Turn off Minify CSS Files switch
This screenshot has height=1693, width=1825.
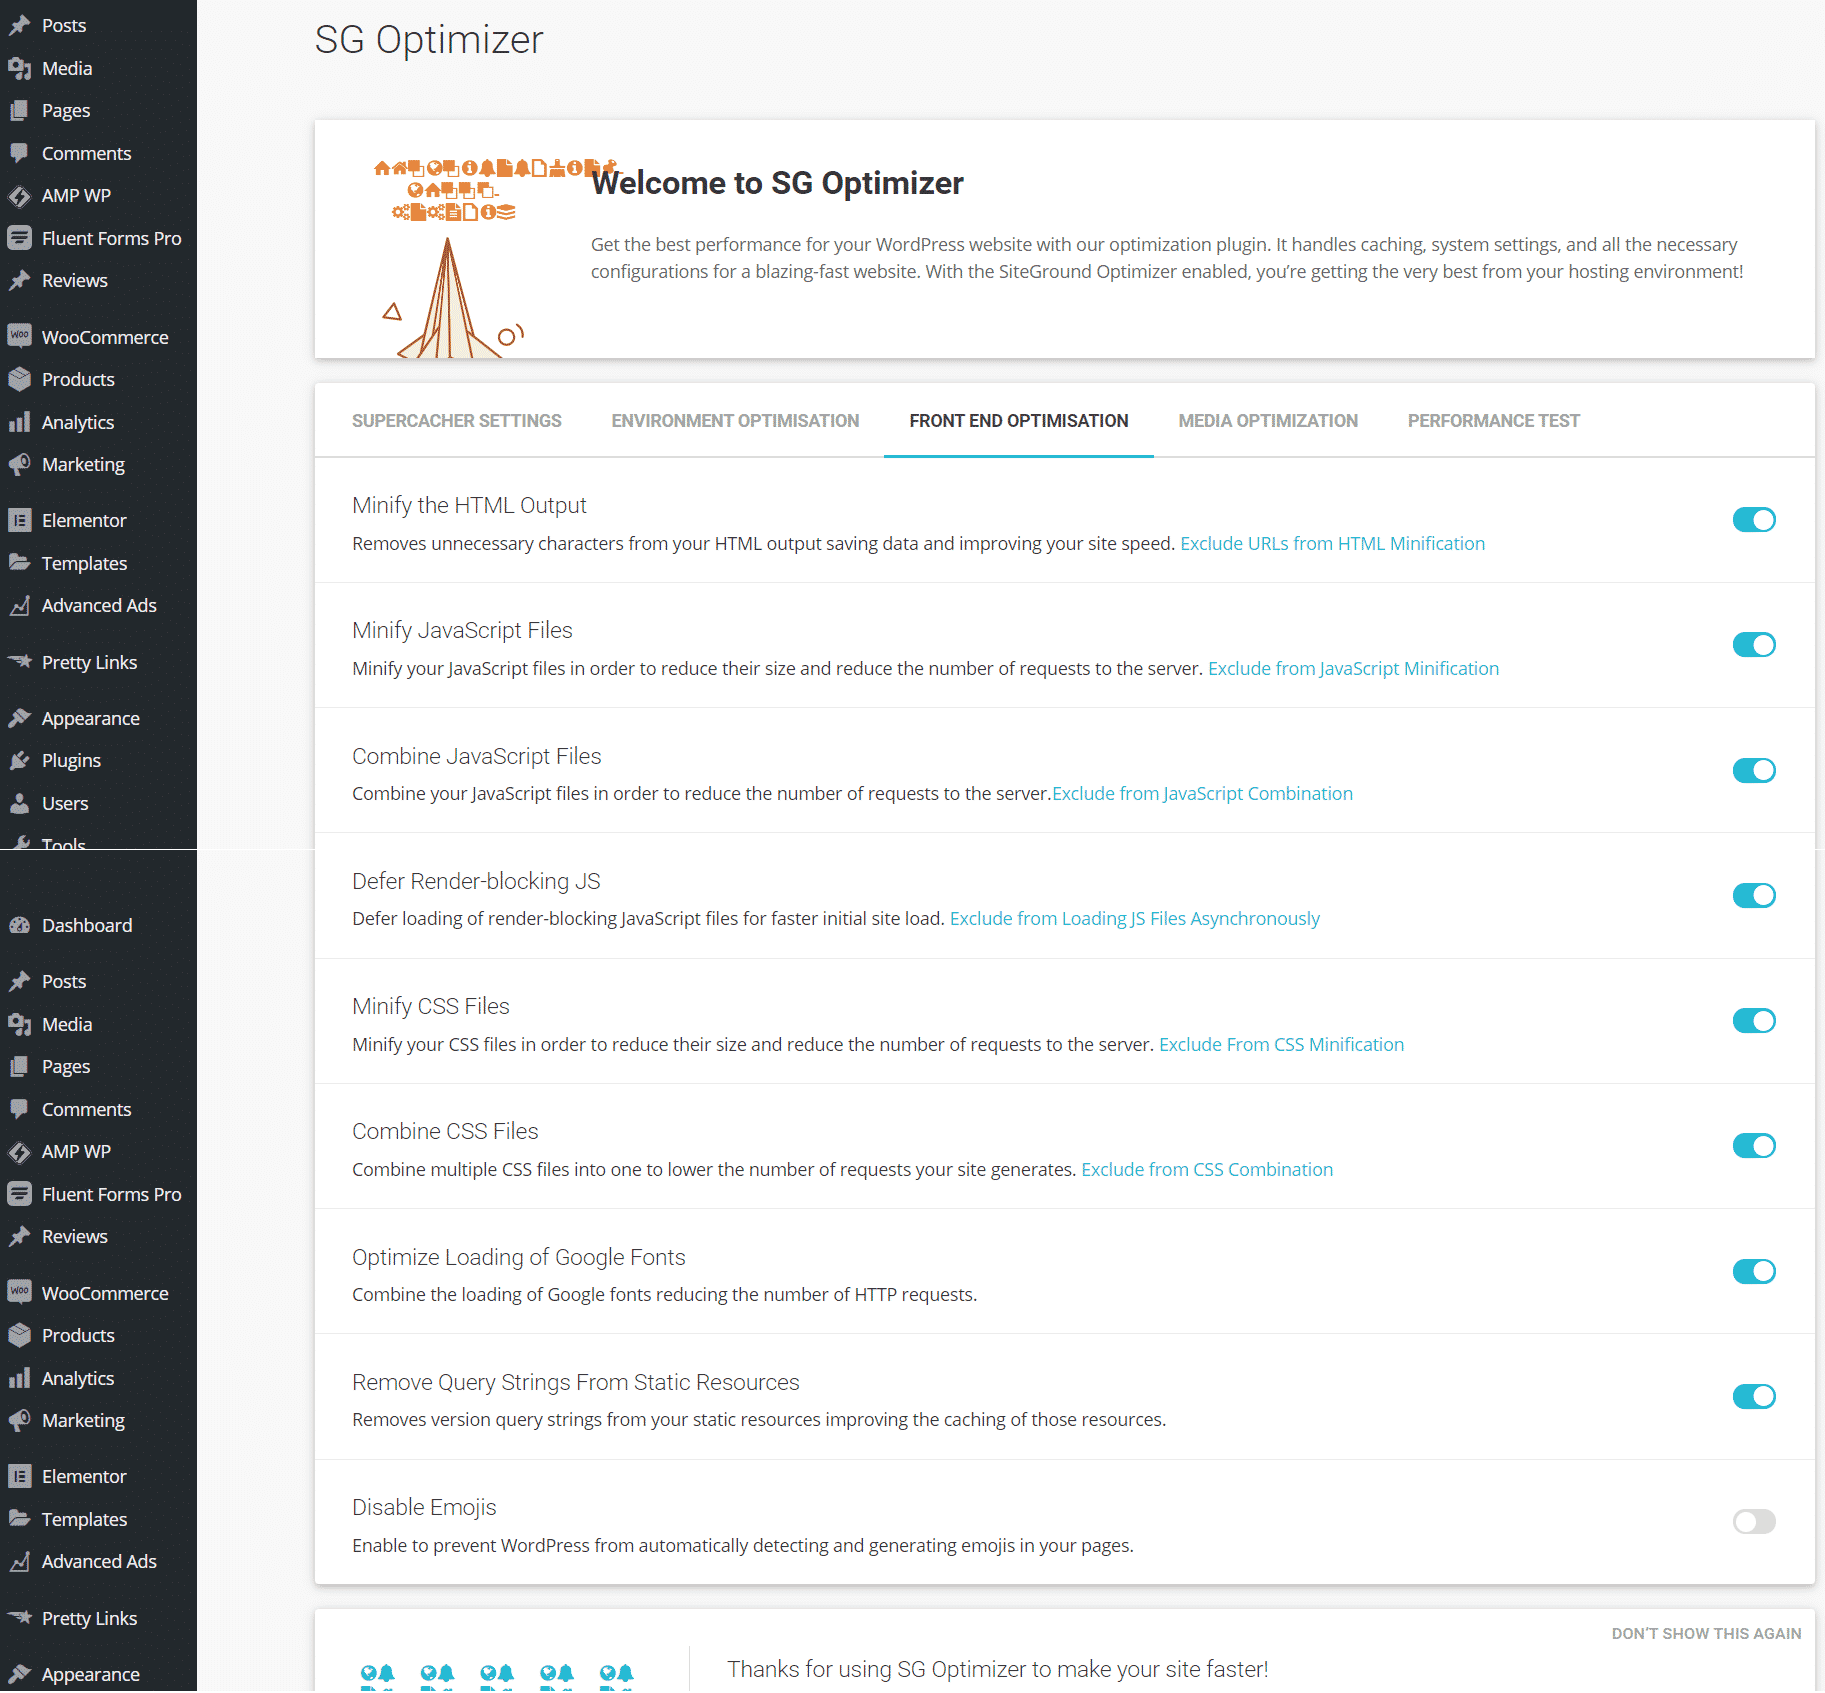click(x=1754, y=1021)
